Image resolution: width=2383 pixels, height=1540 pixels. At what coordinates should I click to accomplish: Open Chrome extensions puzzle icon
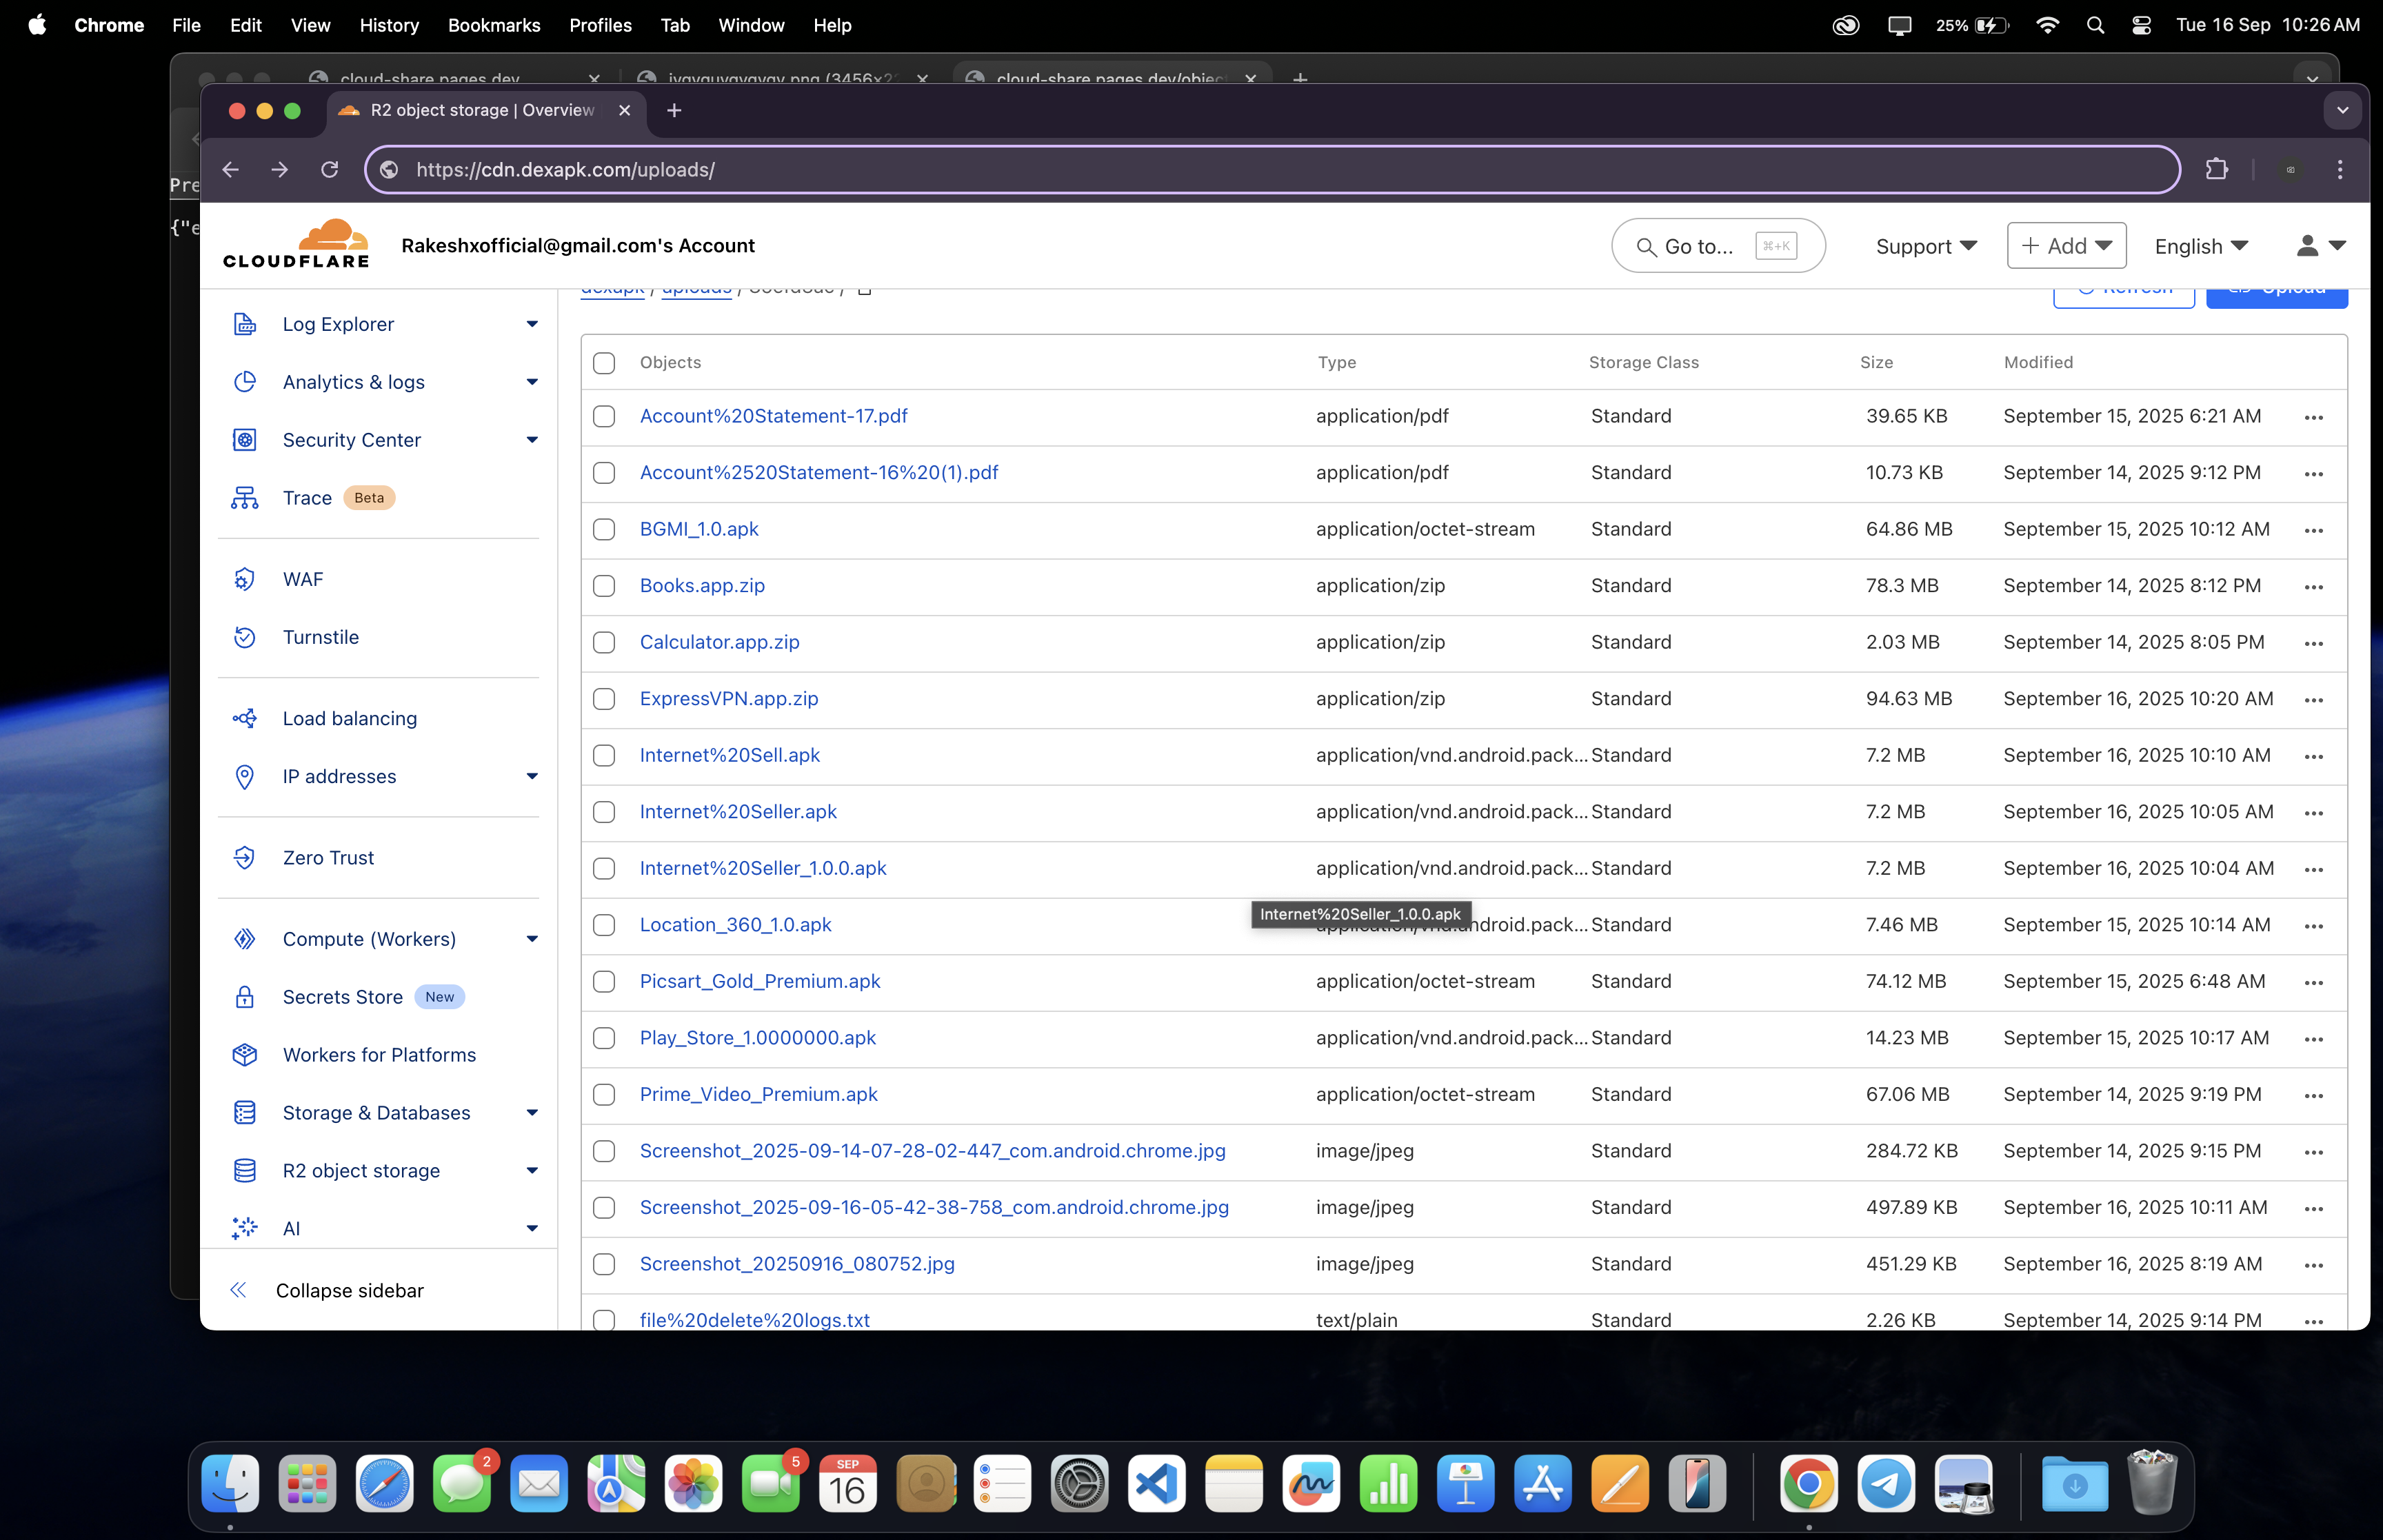coord(2216,169)
